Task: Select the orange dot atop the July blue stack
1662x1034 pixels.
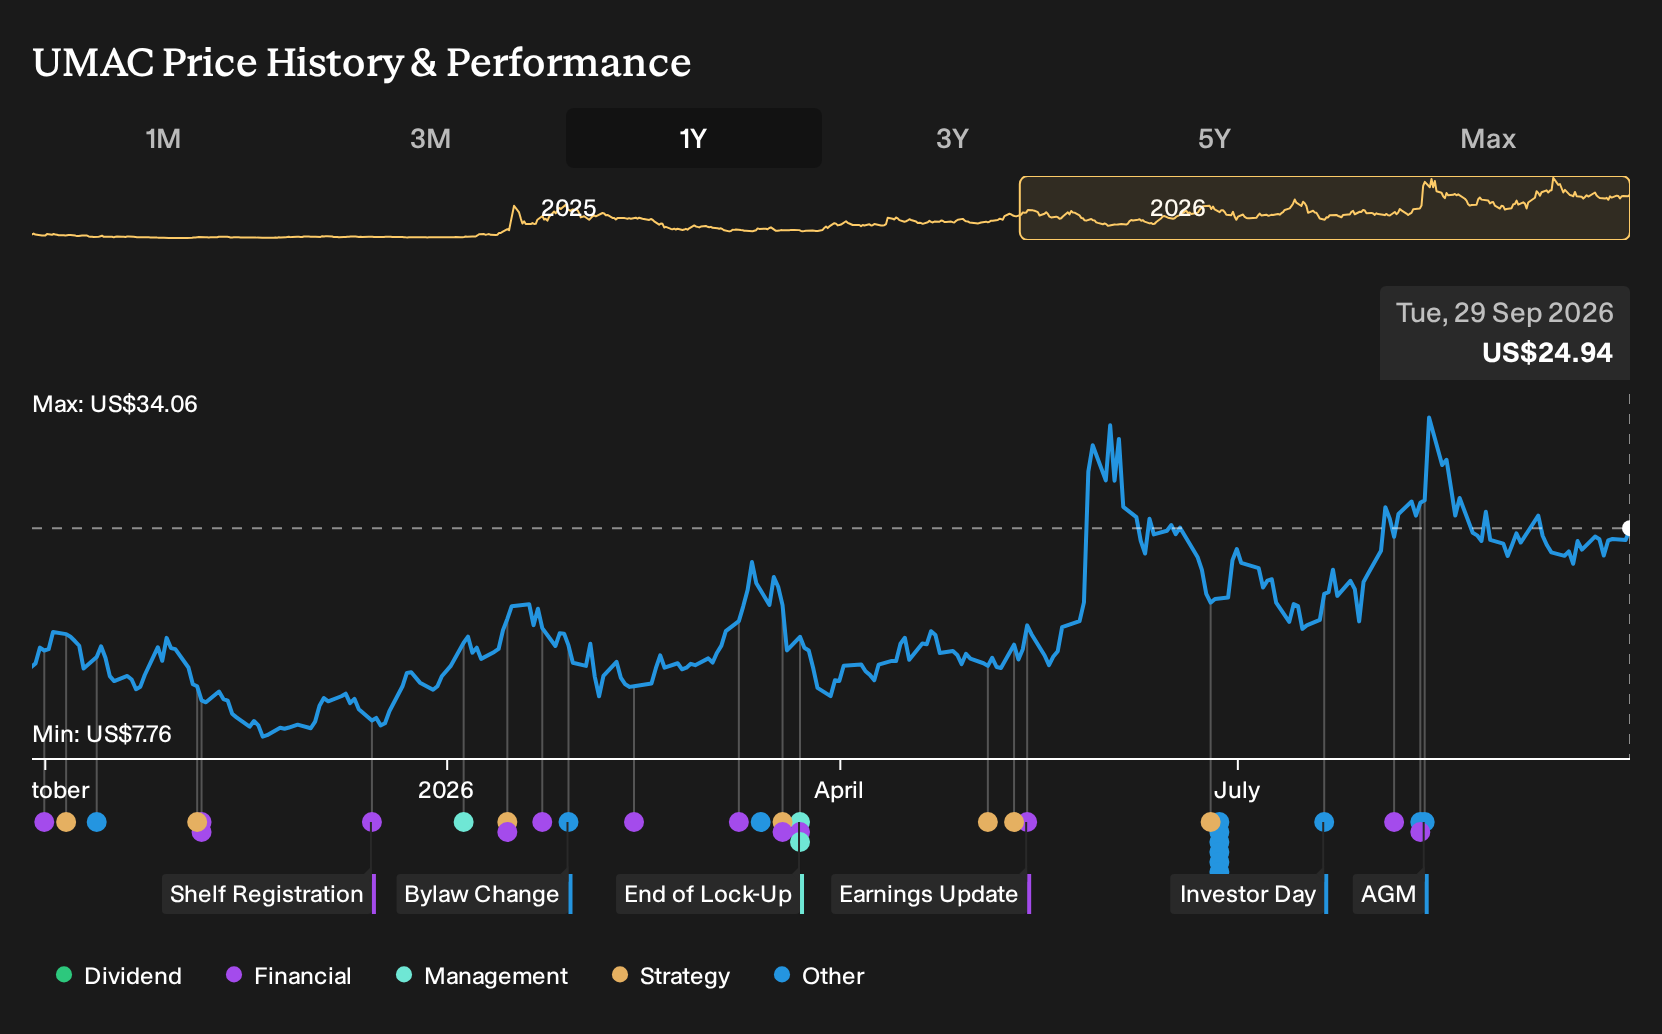Action: pyautogui.click(x=1210, y=822)
